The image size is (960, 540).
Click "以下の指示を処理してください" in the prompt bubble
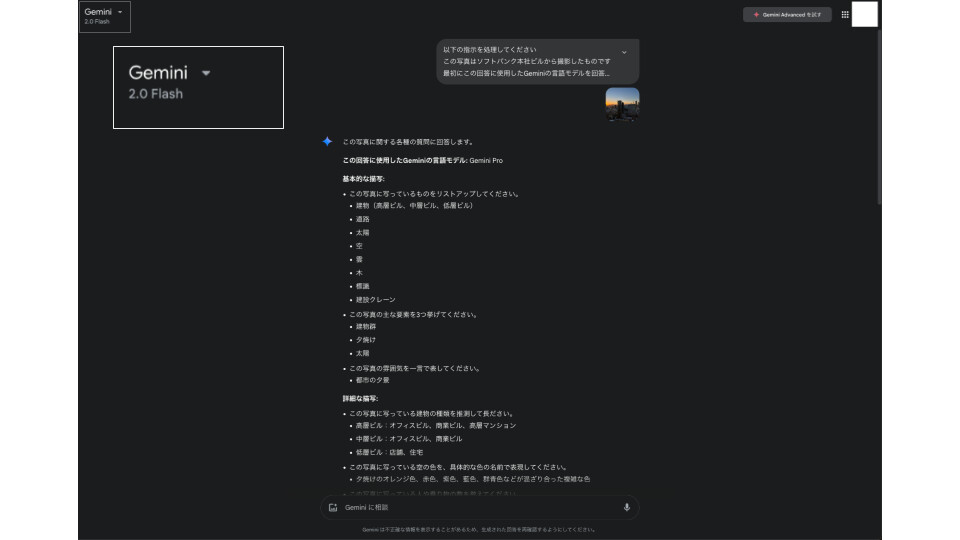tap(490, 50)
